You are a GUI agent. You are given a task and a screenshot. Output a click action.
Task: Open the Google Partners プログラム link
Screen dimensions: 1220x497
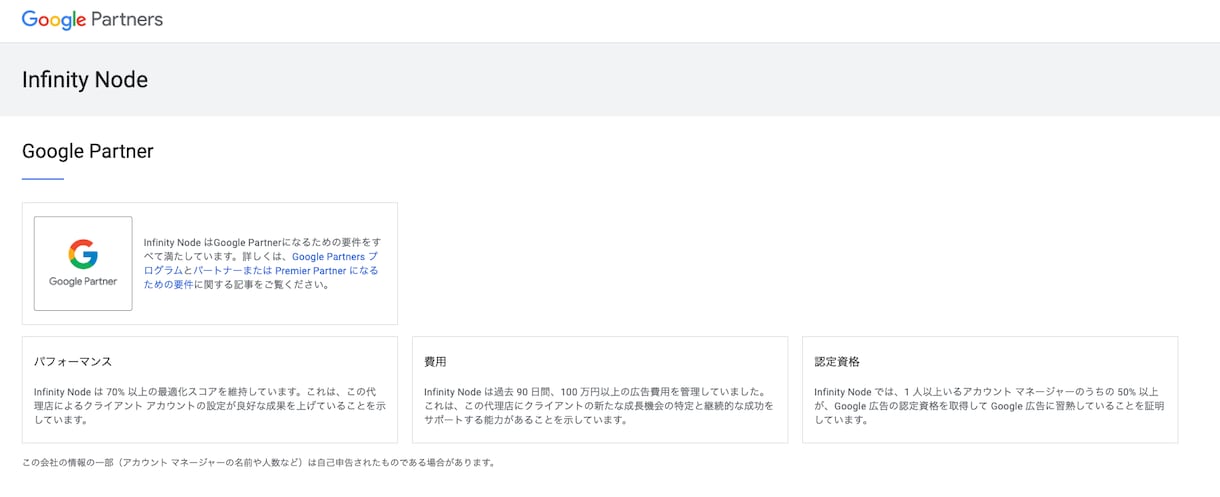tap(263, 264)
